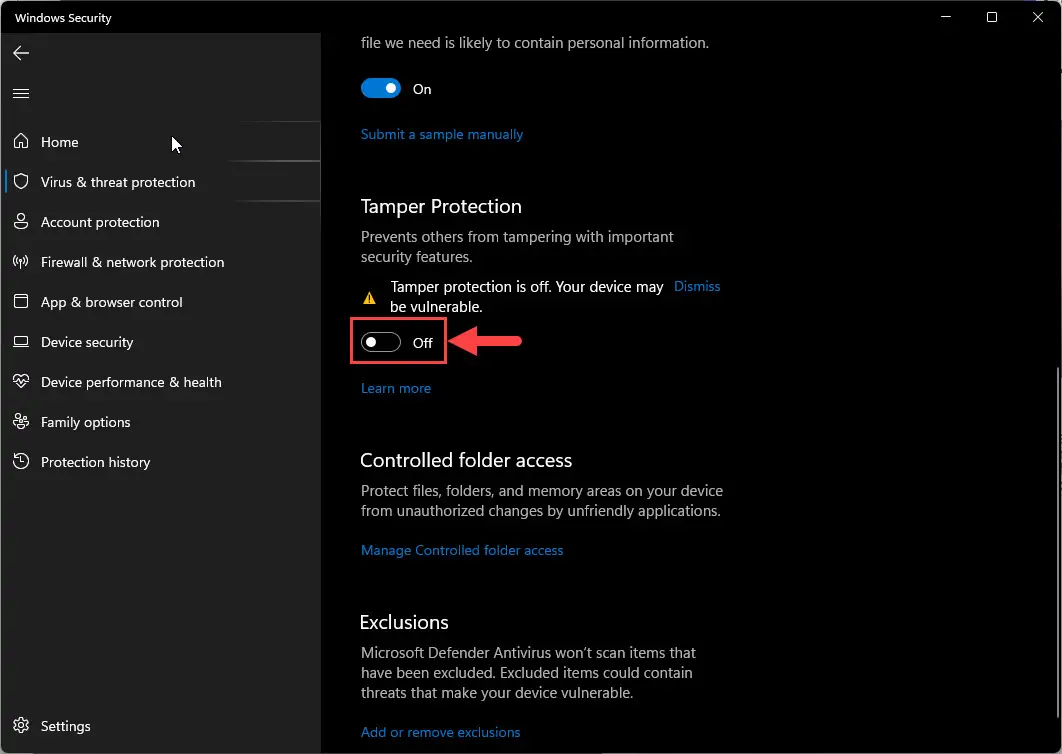This screenshot has width=1062, height=754.
Task: Click the App & browser control window icon
Action: [x=21, y=301]
